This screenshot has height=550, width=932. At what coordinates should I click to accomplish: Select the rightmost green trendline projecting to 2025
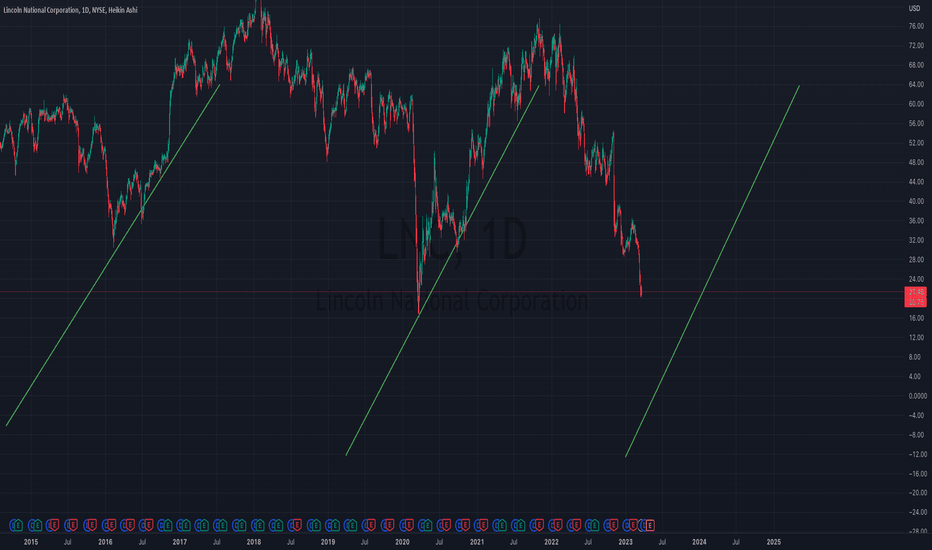tap(712, 271)
